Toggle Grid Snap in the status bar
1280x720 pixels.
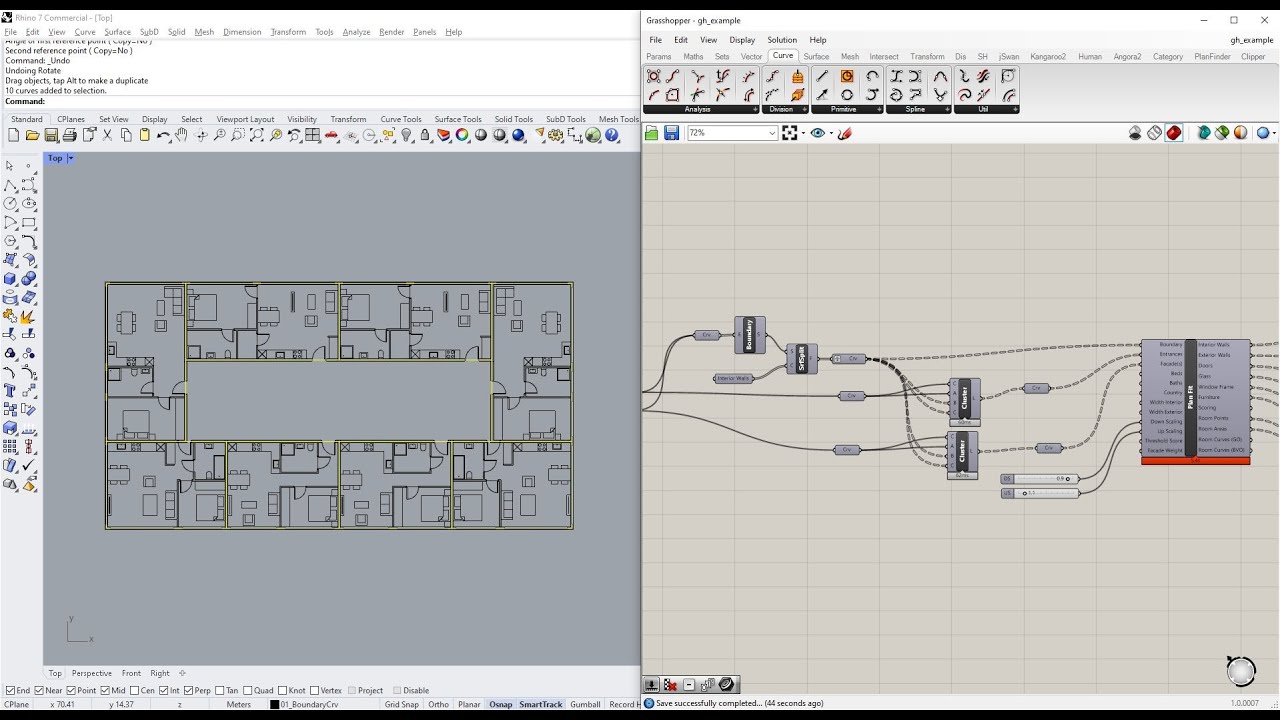click(402, 704)
